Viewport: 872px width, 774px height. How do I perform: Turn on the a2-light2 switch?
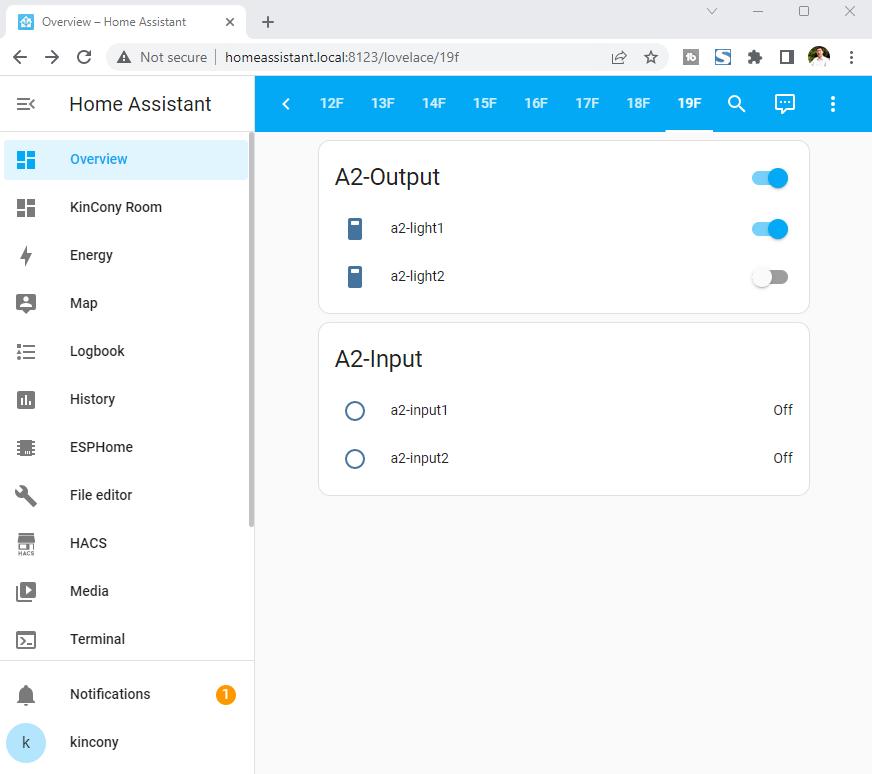[x=770, y=277]
